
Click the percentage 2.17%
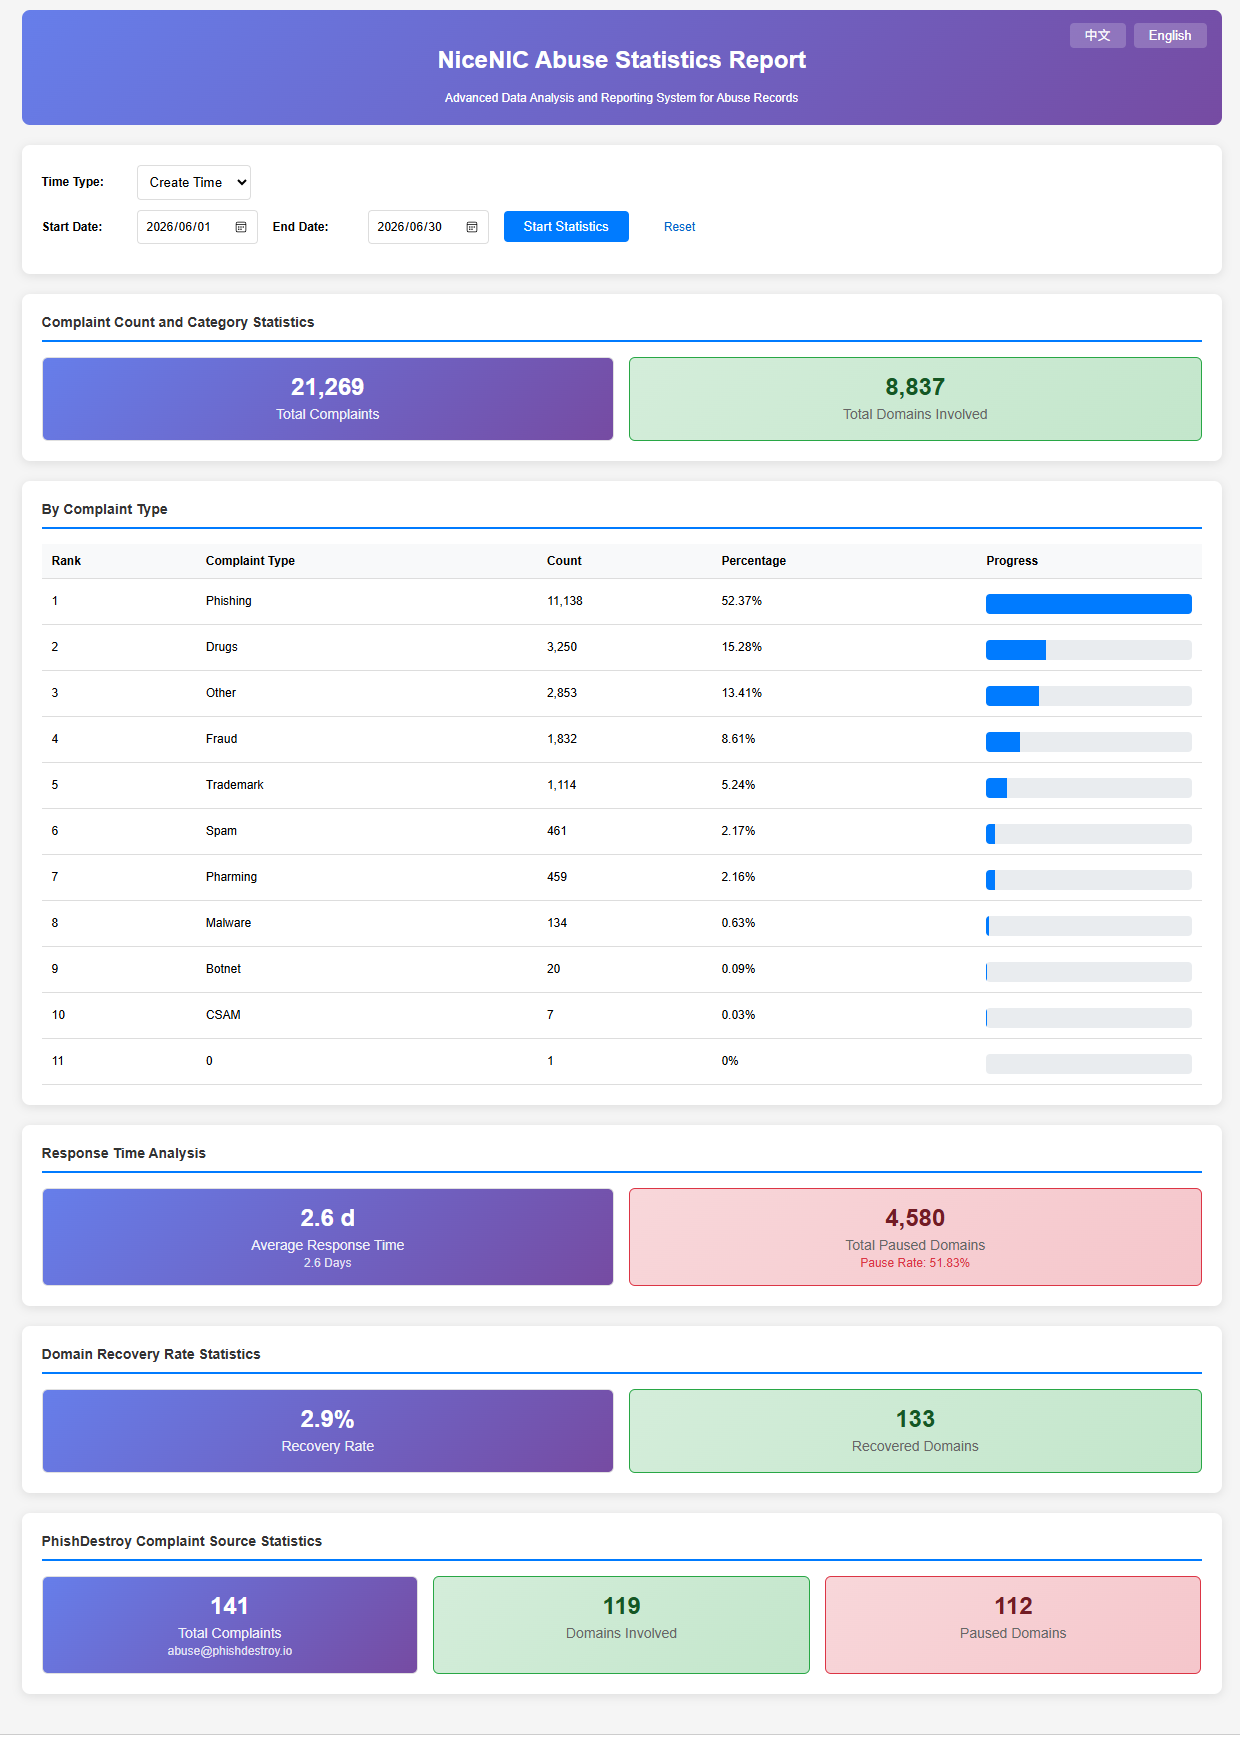(739, 831)
